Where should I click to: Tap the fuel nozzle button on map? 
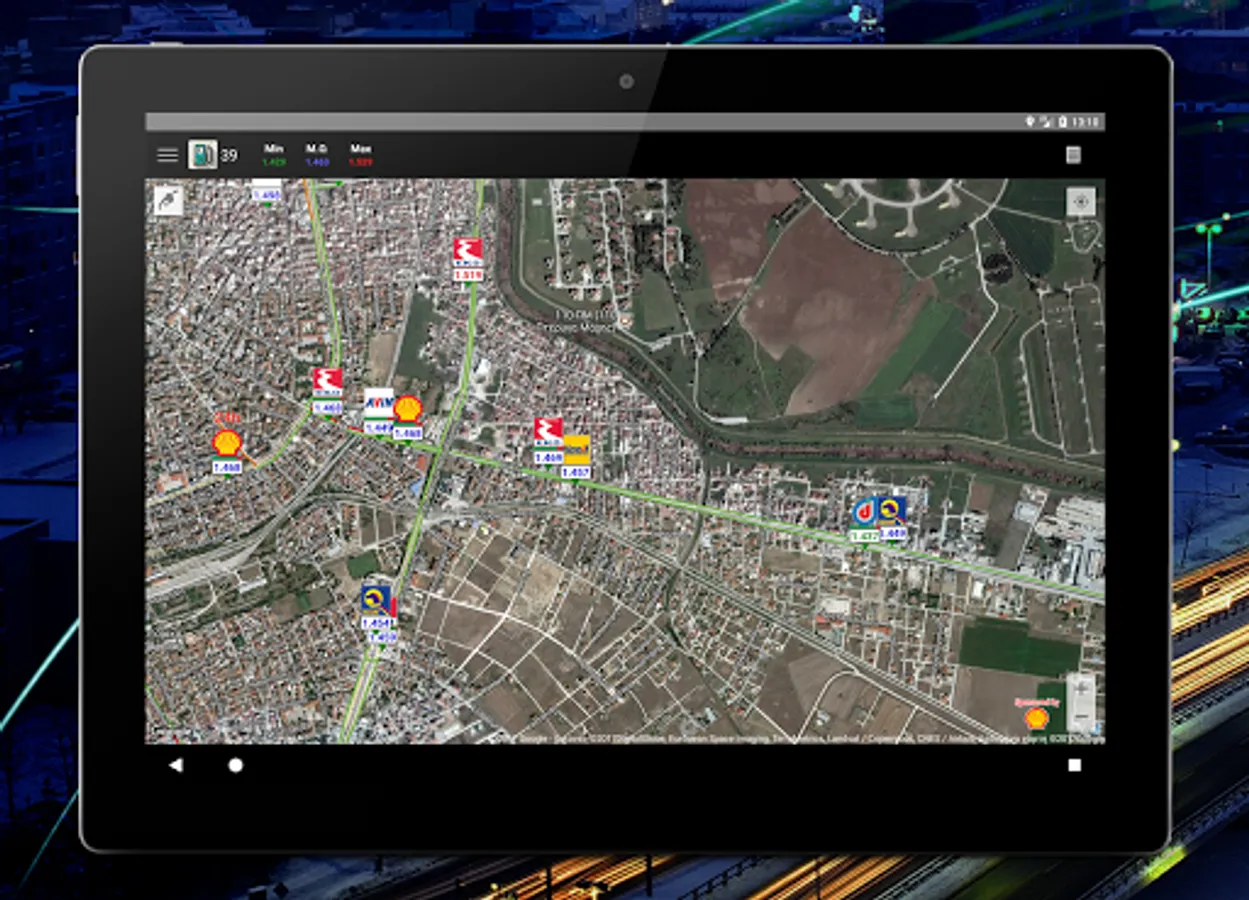(x=168, y=201)
